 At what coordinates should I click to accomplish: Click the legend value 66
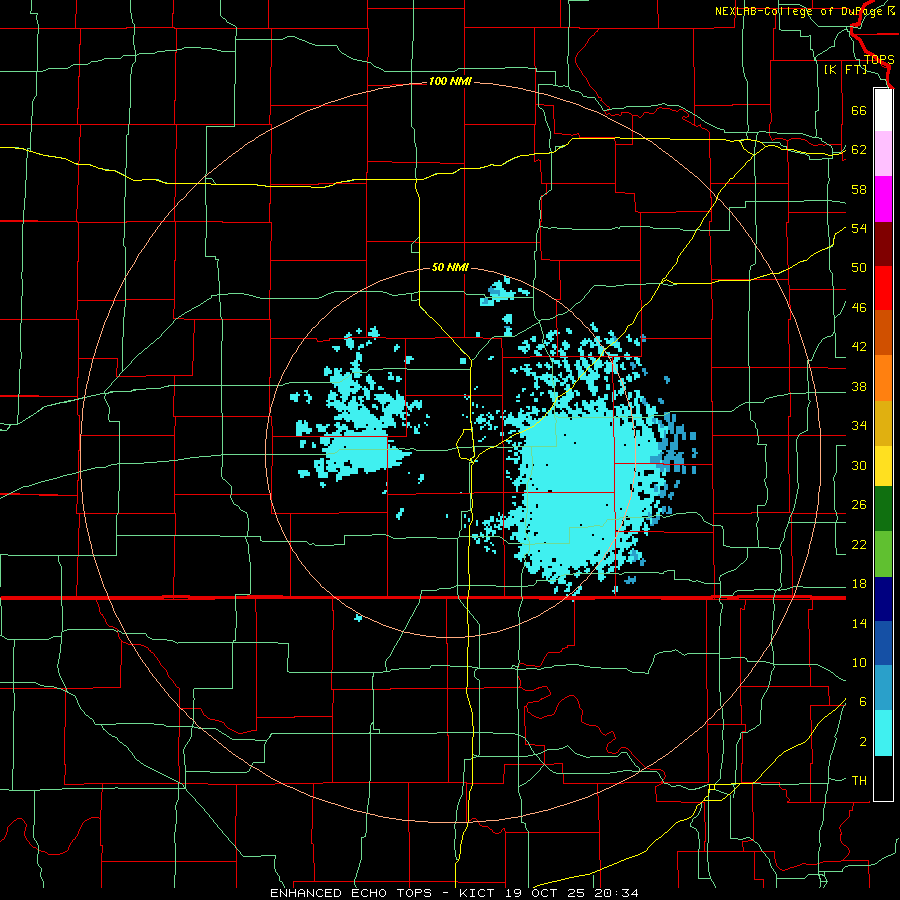pyautogui.click(x=859, y=110)
